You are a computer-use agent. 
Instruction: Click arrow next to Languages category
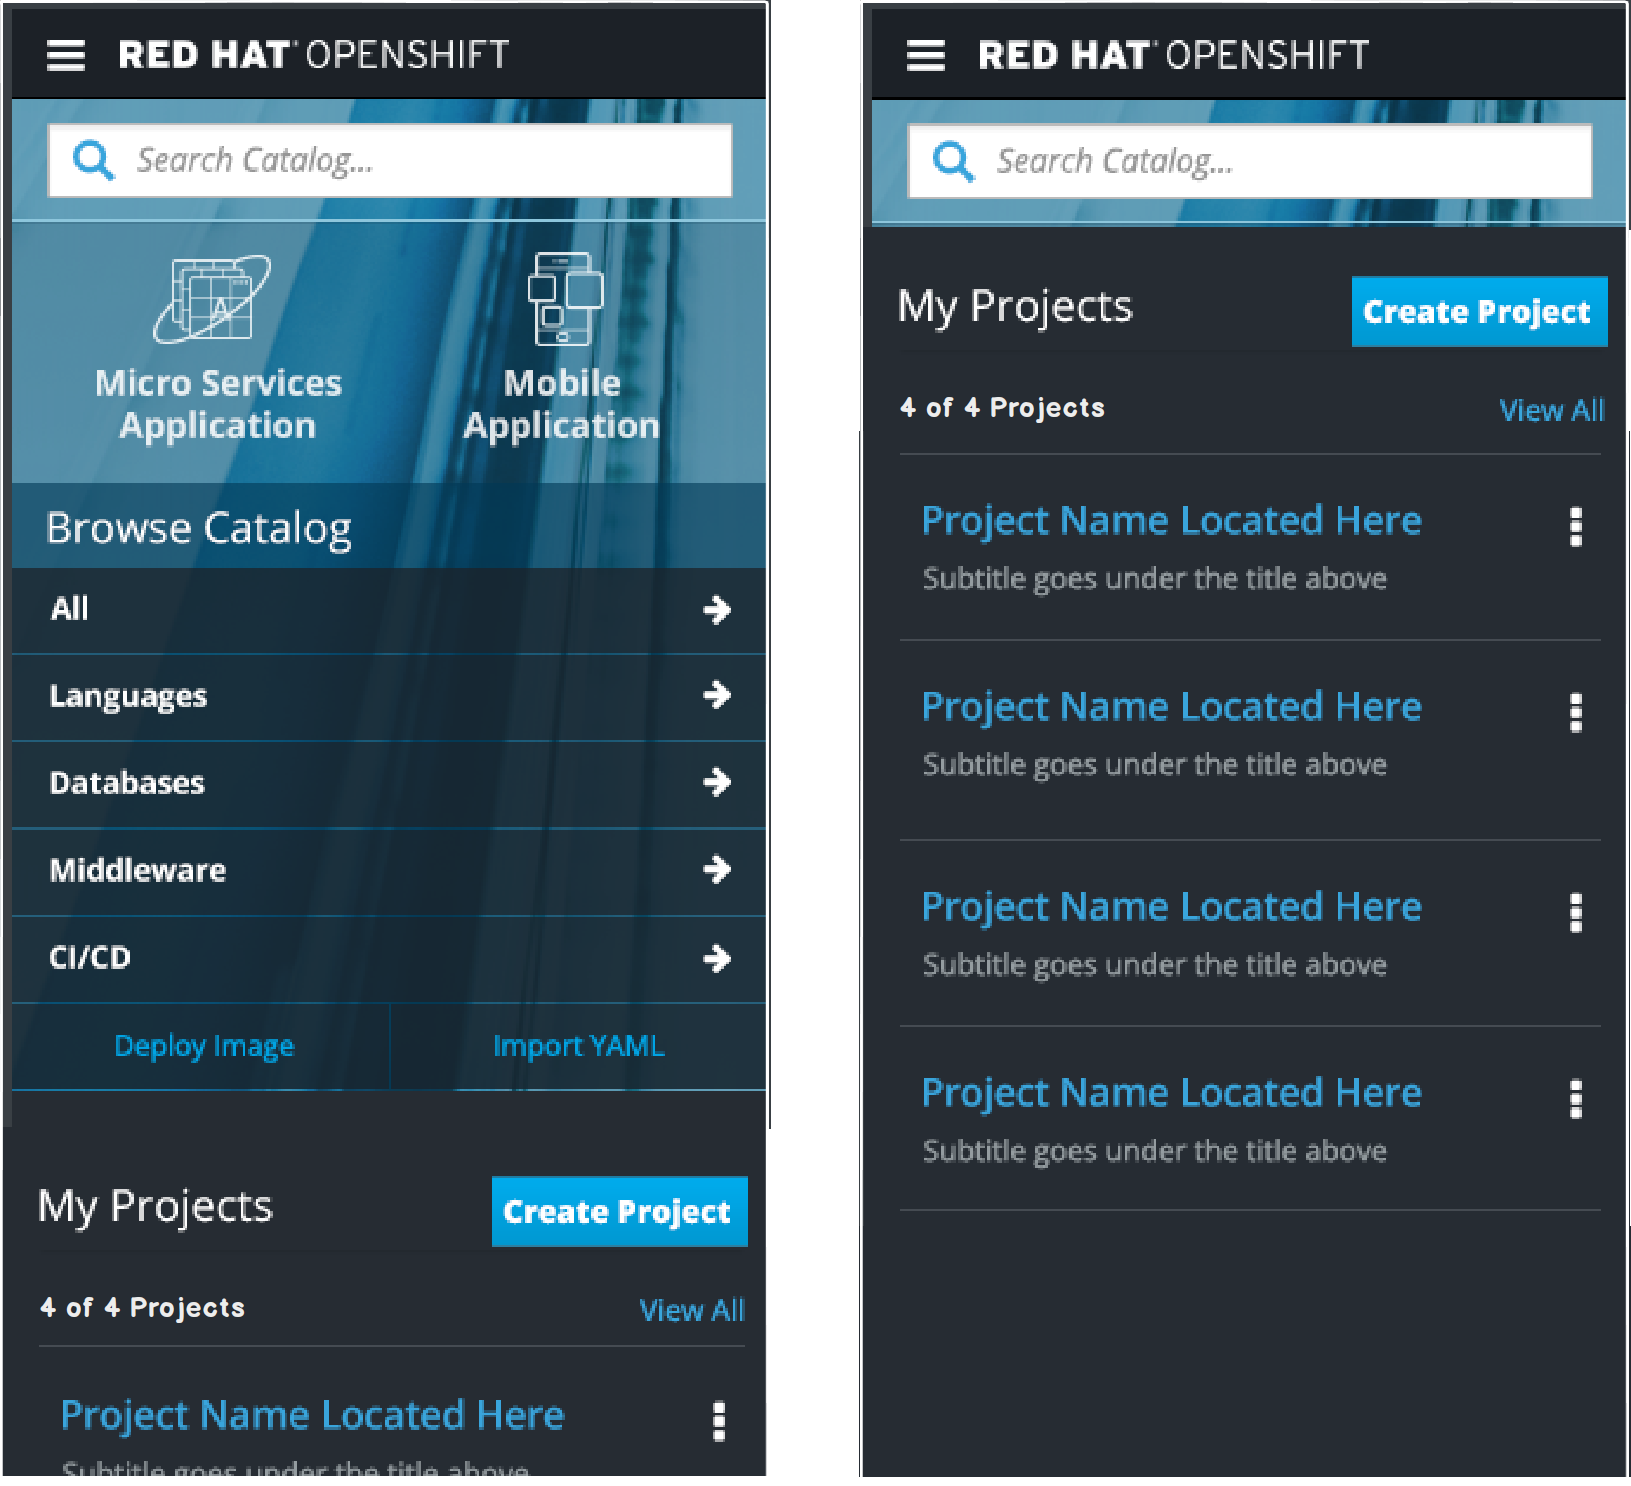click(717, 694)
